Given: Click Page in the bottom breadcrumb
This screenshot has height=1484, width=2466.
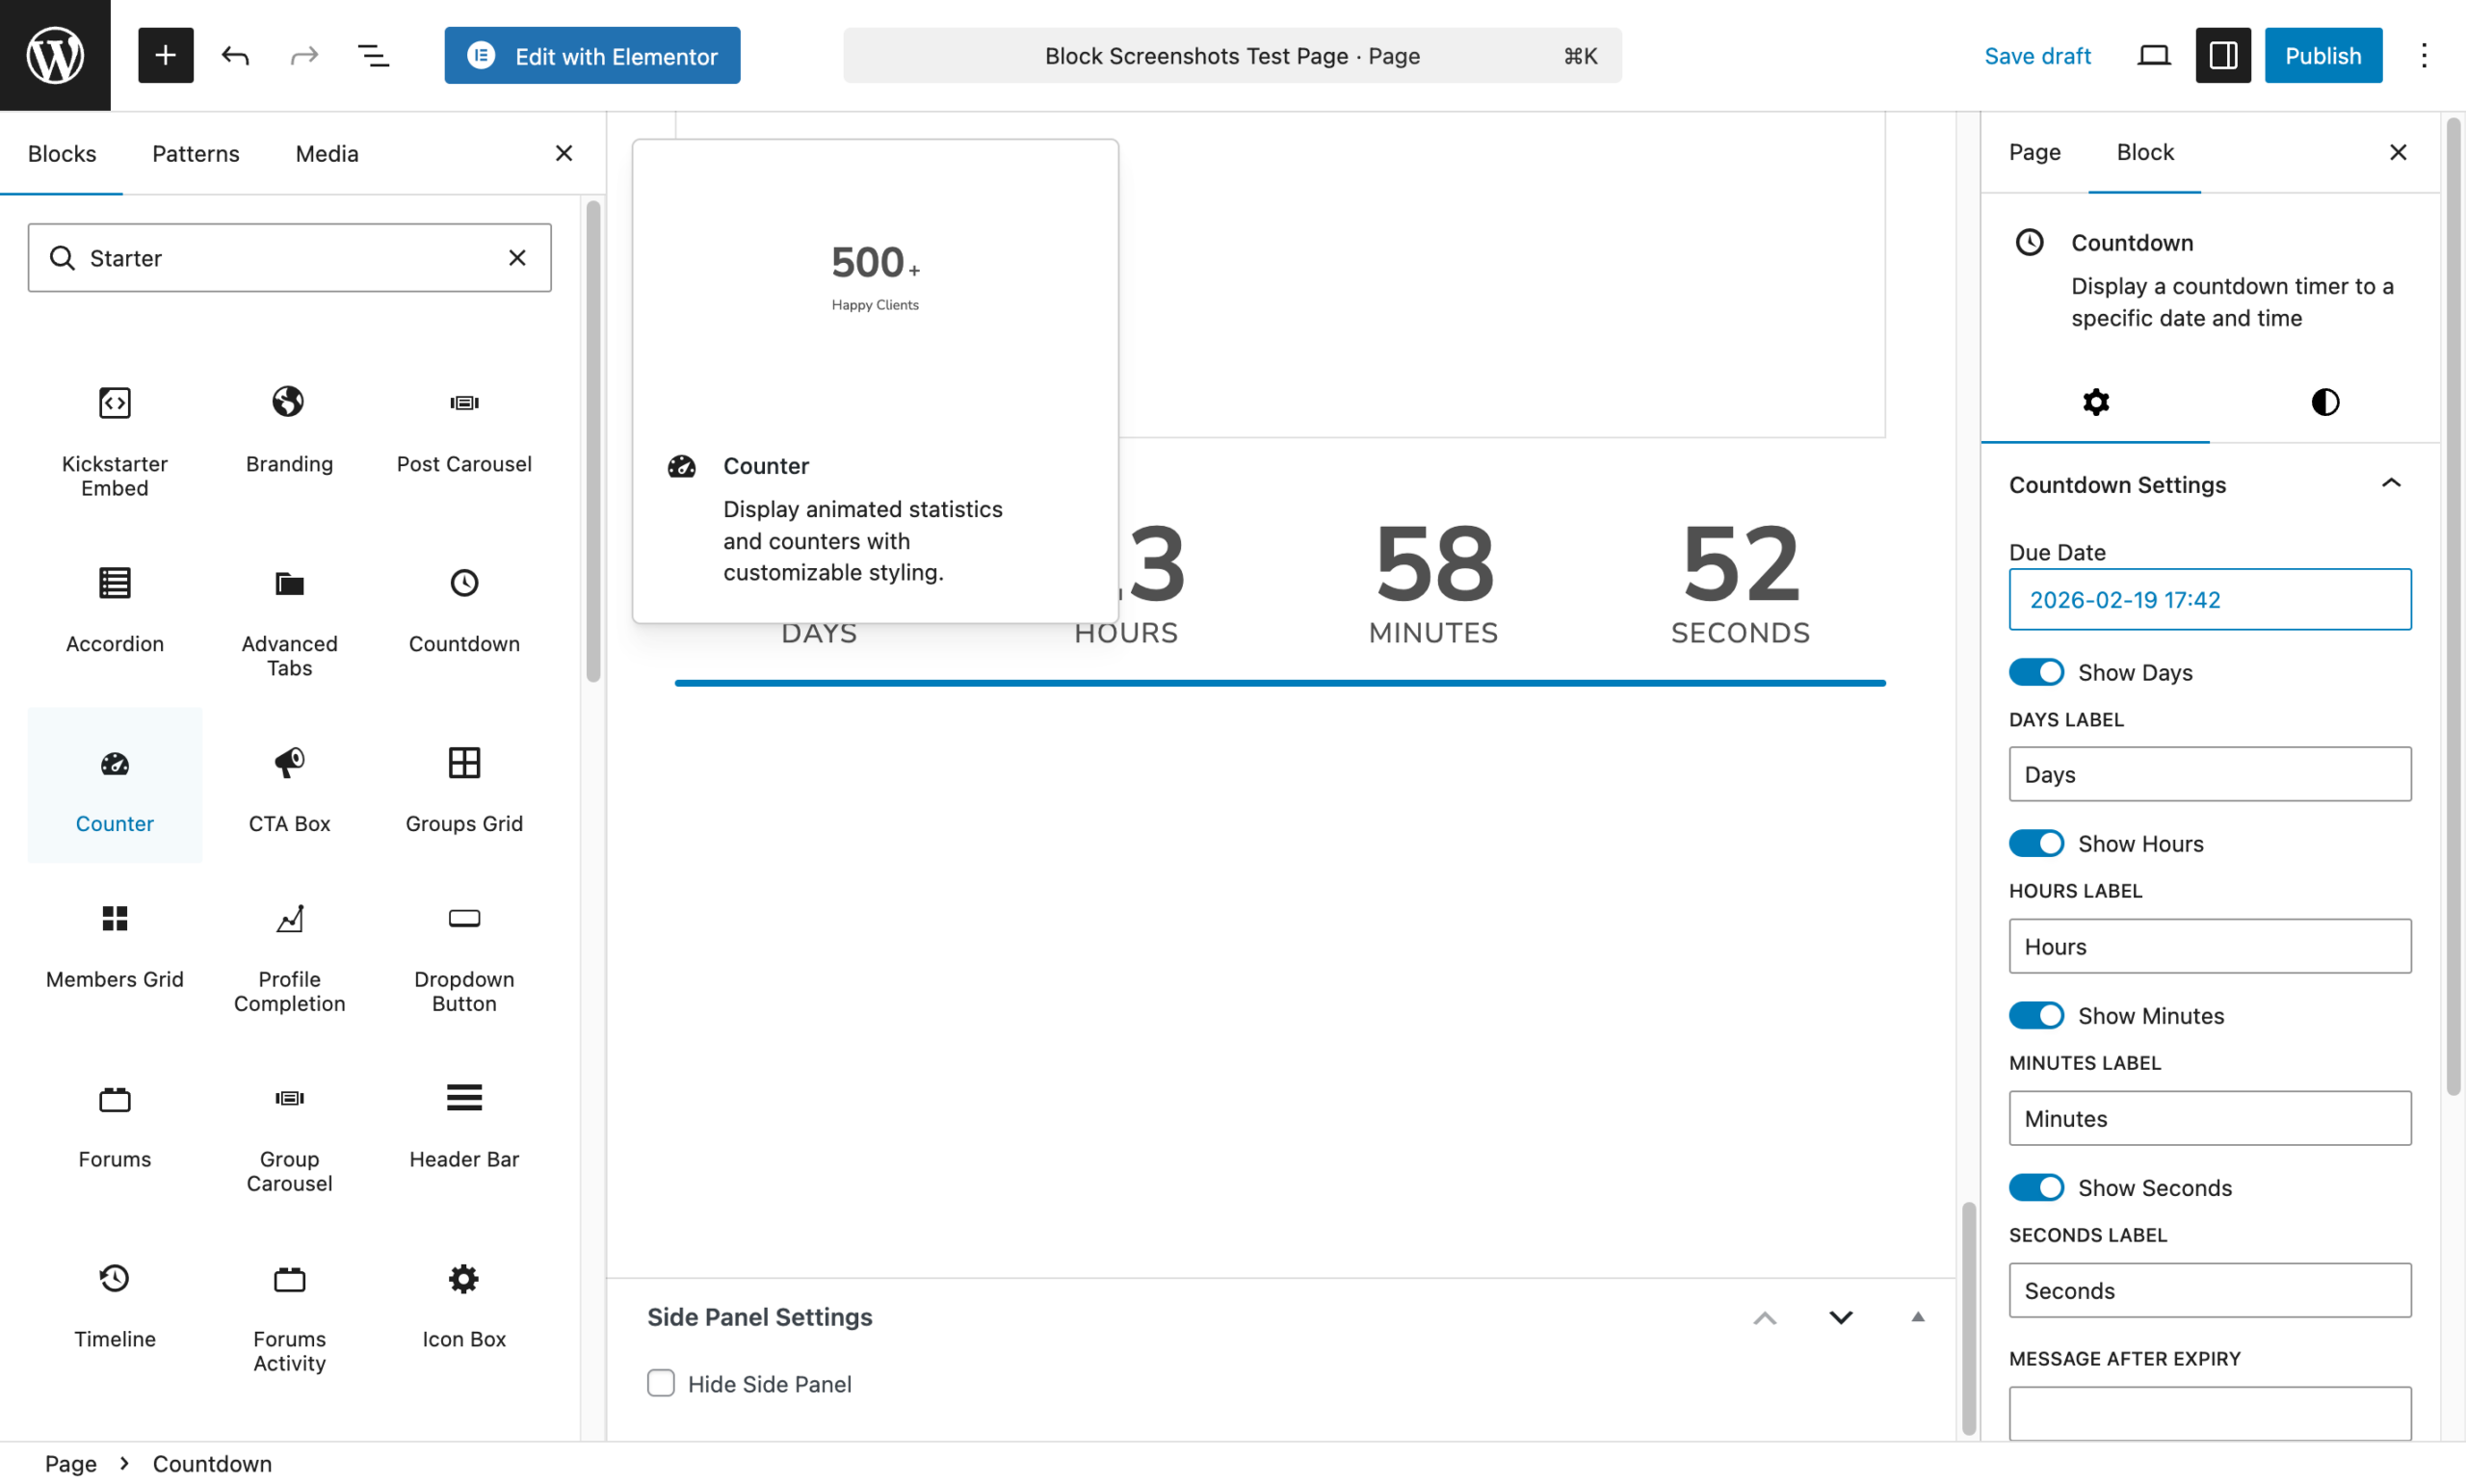Looking at the screenshot, I should click(71, 1463).
